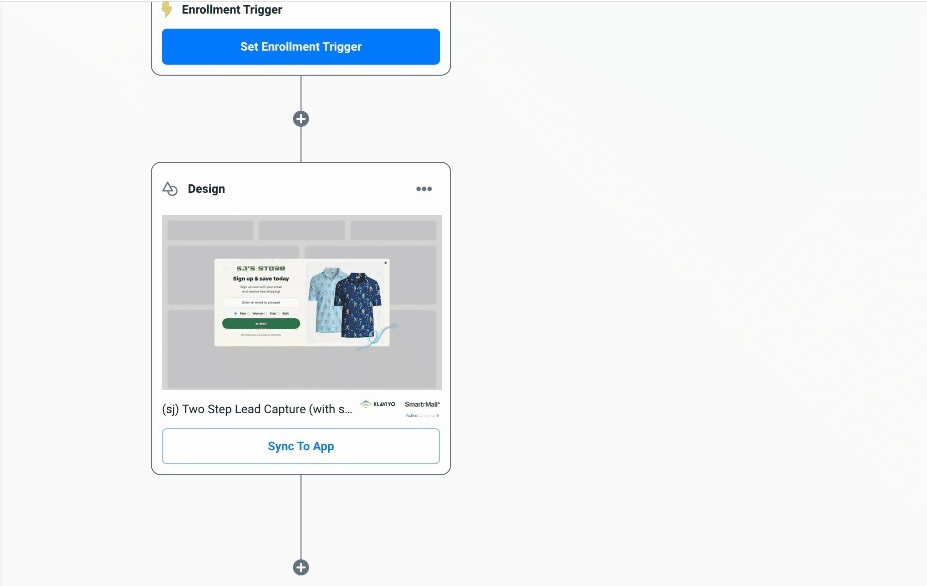Click the green submit button in preview
Screen dimensions: 927x586
[x=261, y=324]
